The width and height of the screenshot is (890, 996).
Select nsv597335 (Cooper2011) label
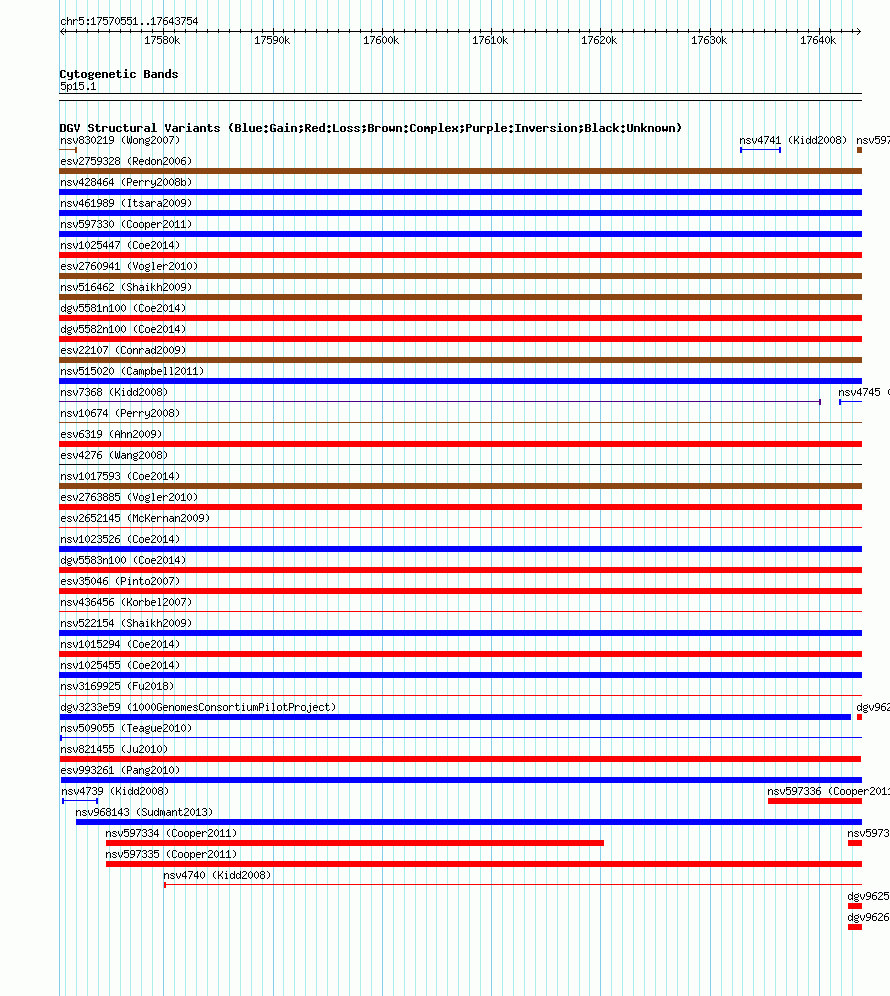tap(171, 854)
